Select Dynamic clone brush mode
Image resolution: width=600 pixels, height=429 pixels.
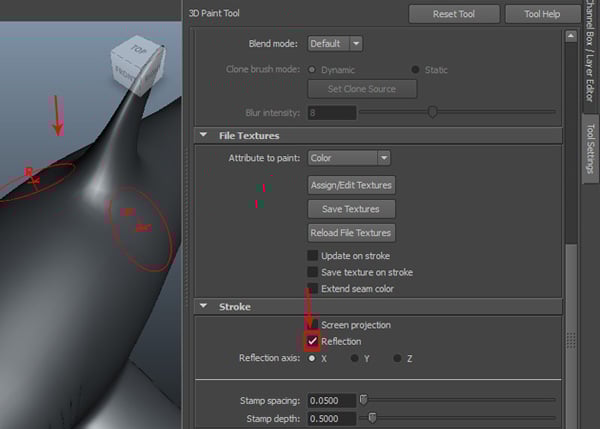(312, 70)
